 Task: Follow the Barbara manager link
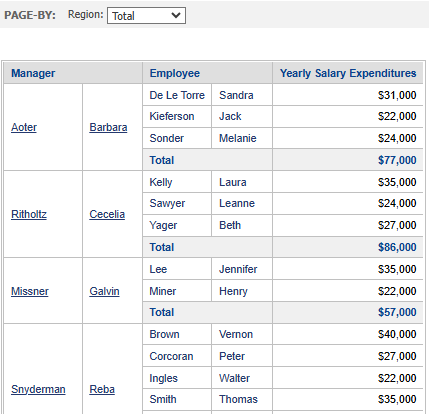pos(108,127)
